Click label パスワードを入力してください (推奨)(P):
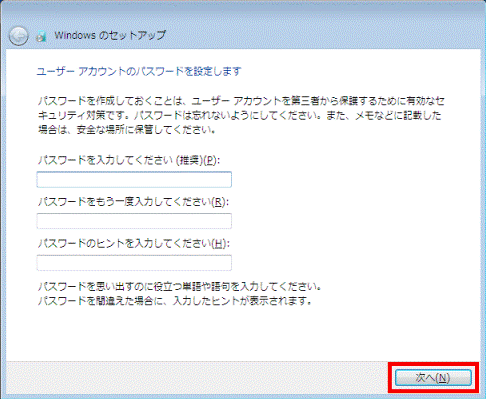 [x=129, y=160]
